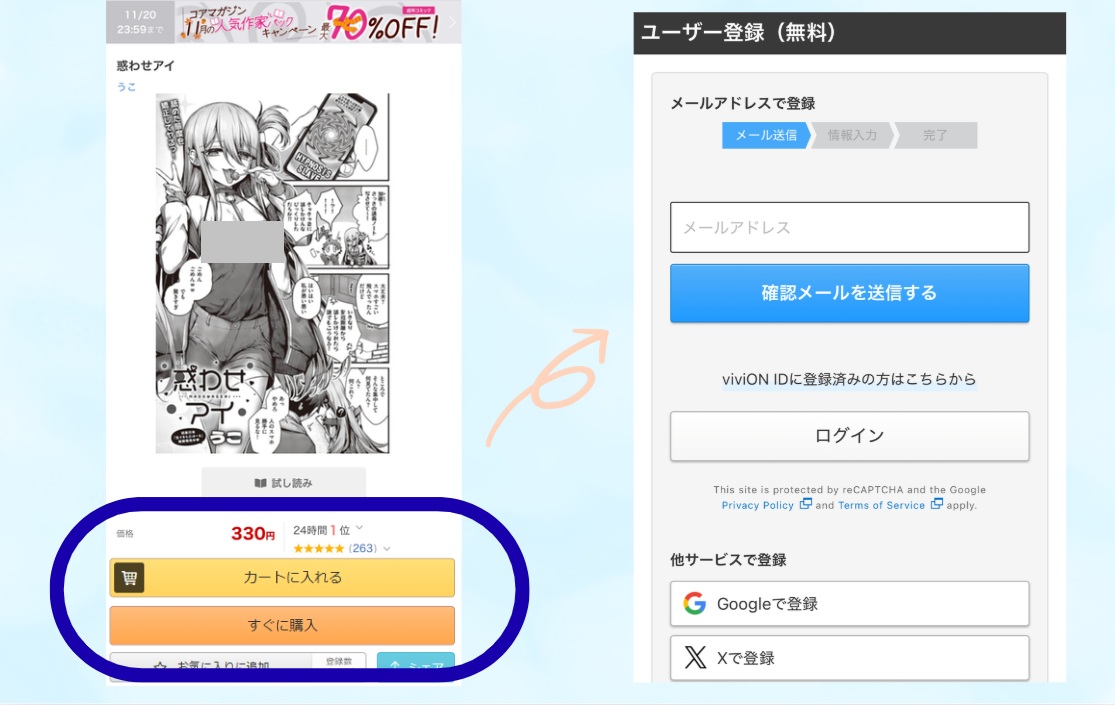Screen dimensions: 1115x705
Task: Open the author link うこ
Action: (x=126, y=87)
